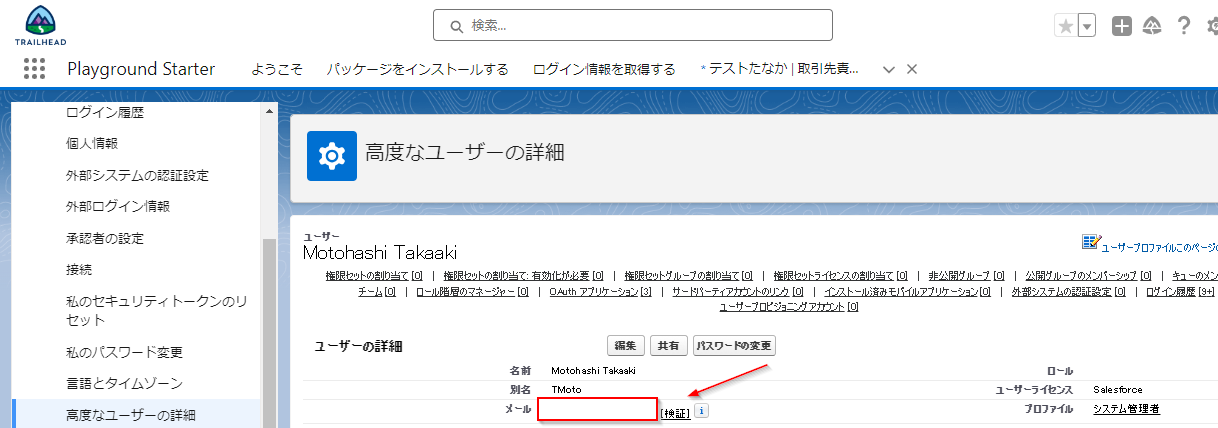Open ログイン履歴 in sidebar
The height and width of the screenshot is (428, 1218).
click(105, 113)
